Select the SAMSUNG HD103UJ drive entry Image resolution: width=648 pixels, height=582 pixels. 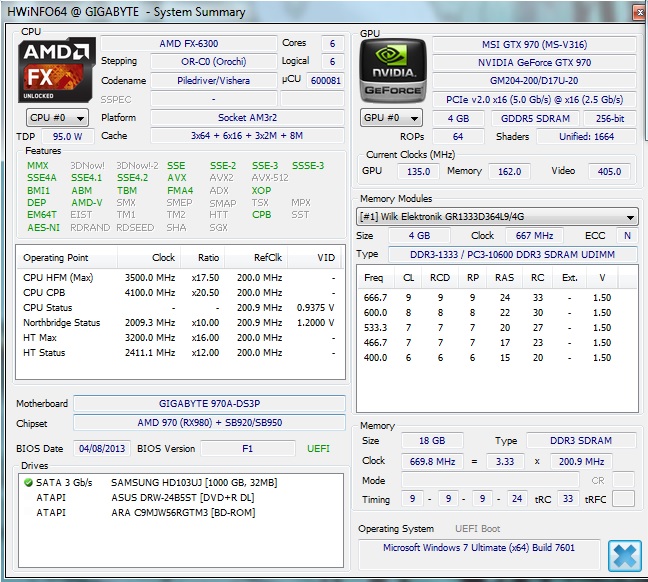point(181,482)
